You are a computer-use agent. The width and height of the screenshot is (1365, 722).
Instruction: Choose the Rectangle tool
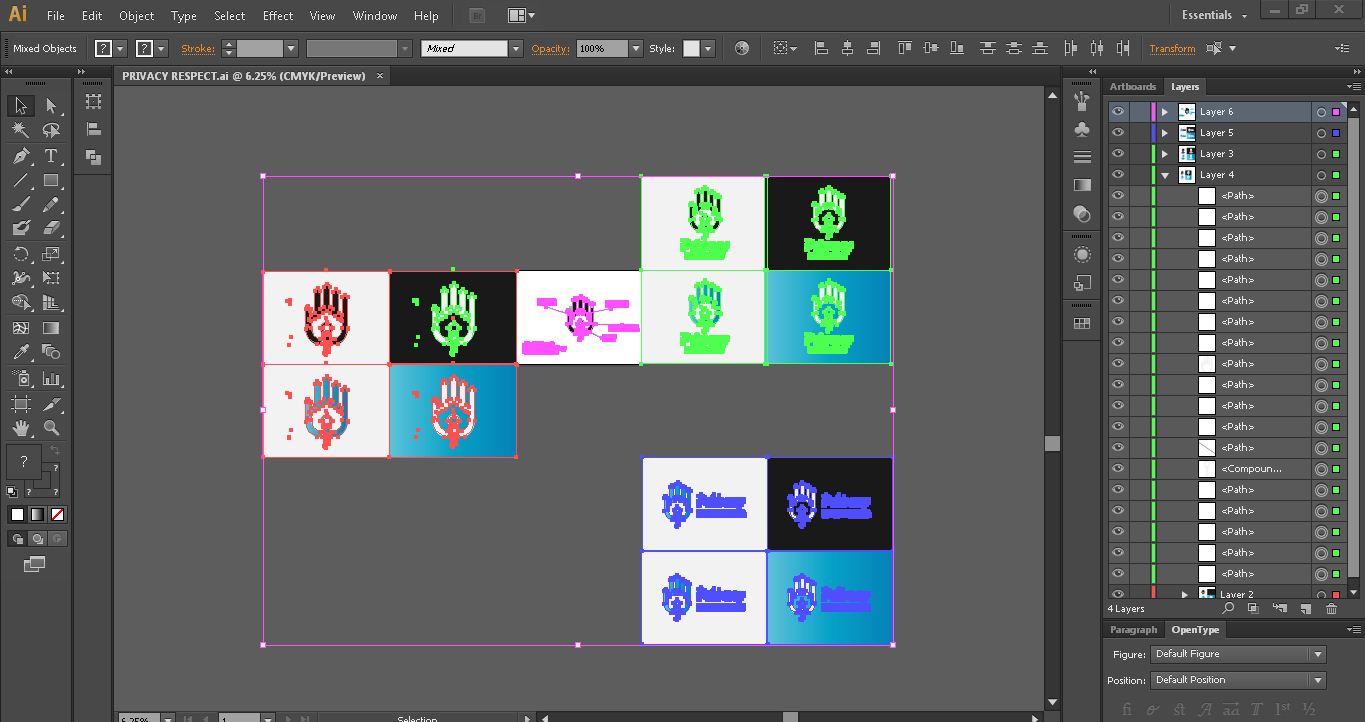pos(51,181)
